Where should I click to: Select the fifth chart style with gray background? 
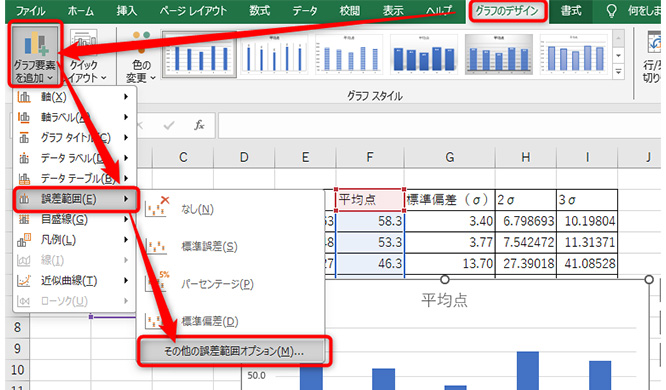(x=499, y=54)
